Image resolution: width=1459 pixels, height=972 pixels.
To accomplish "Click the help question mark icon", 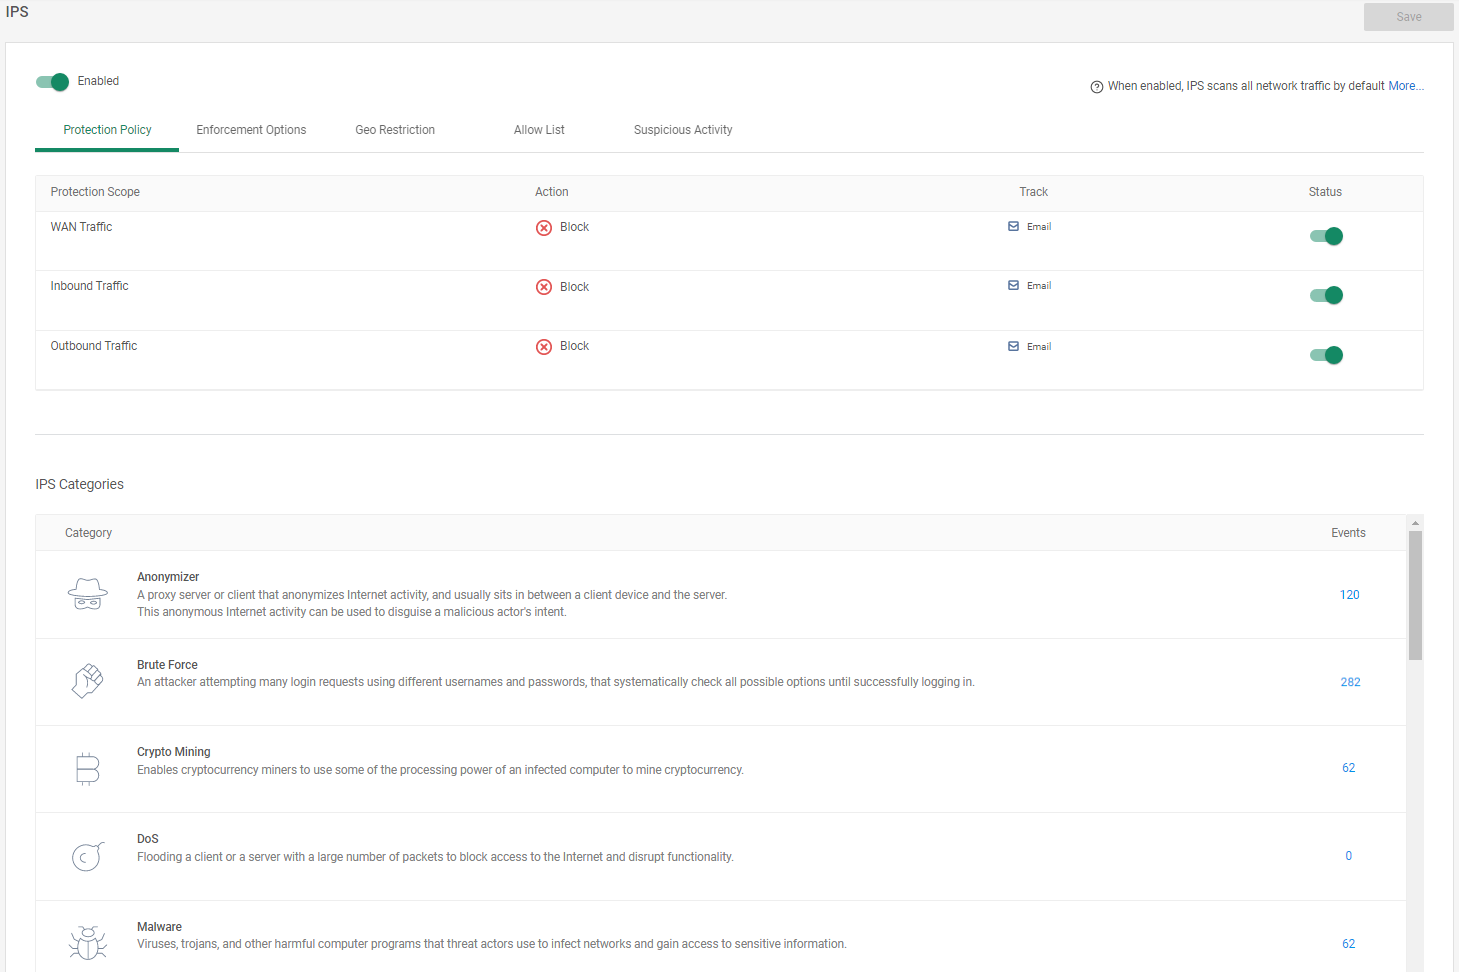I will tap(1096, 86).
